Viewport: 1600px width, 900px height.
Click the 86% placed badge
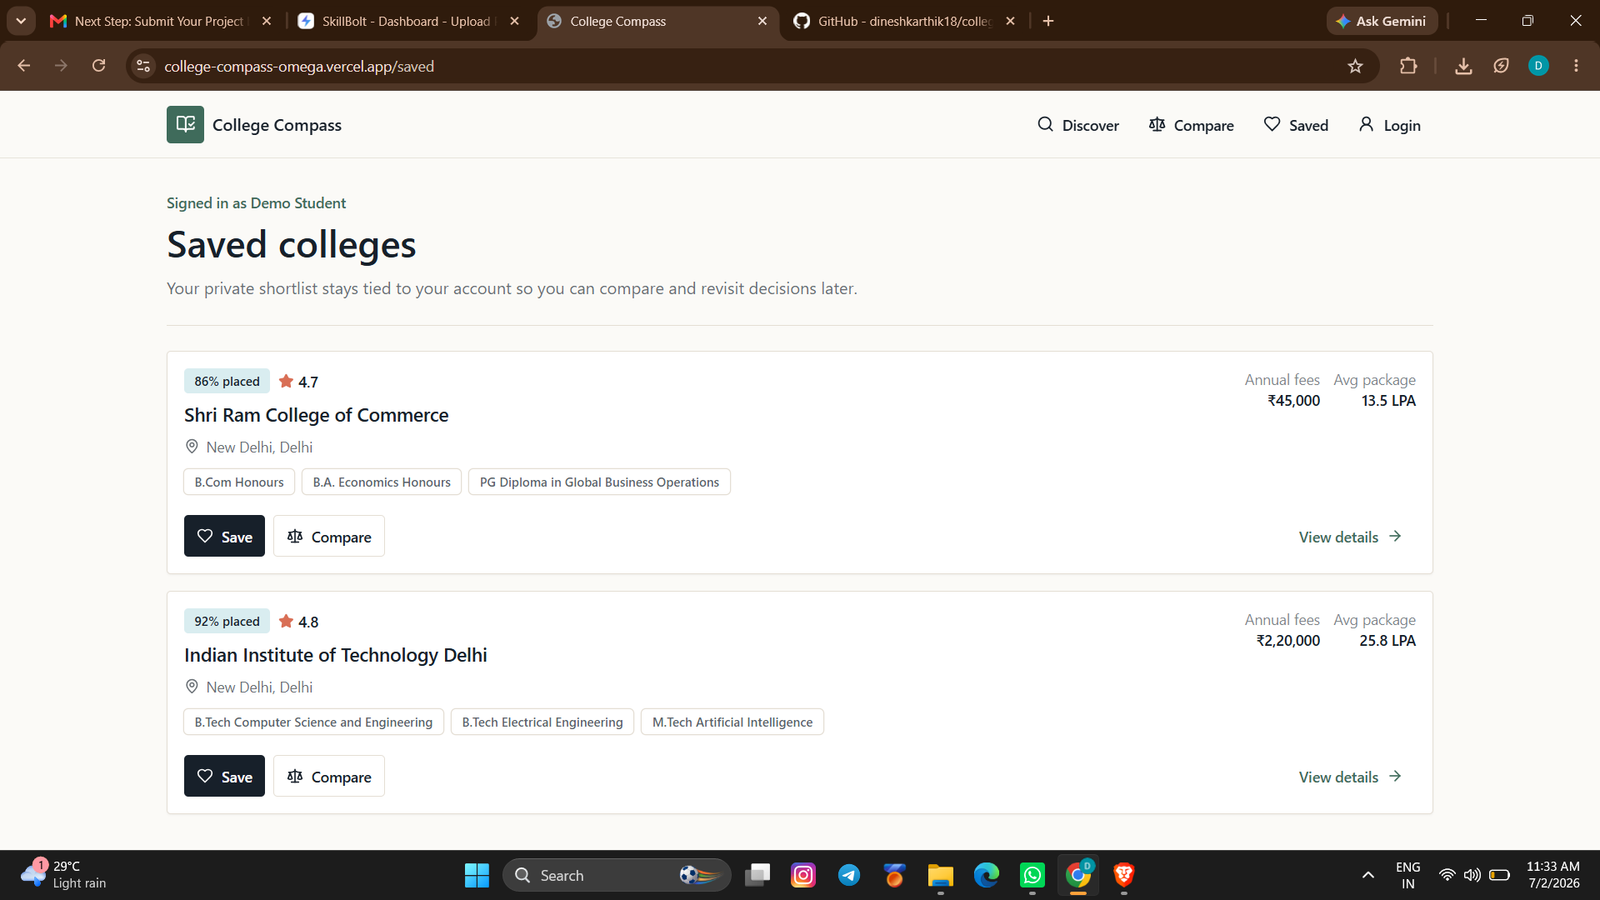[x=227, y=381]
